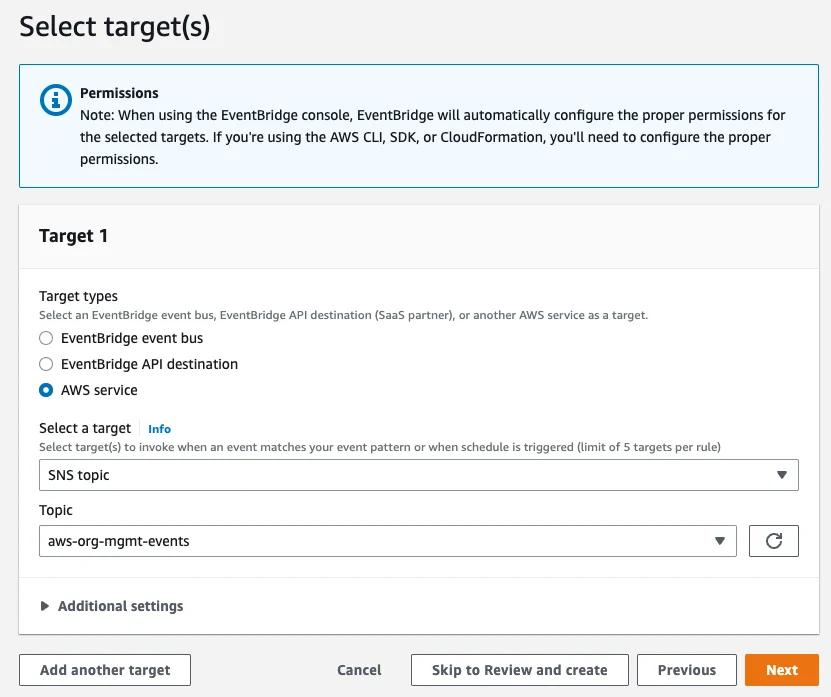Click the Target 1 panel header
This screenshot has height=697, width=831.
point(74,236)
